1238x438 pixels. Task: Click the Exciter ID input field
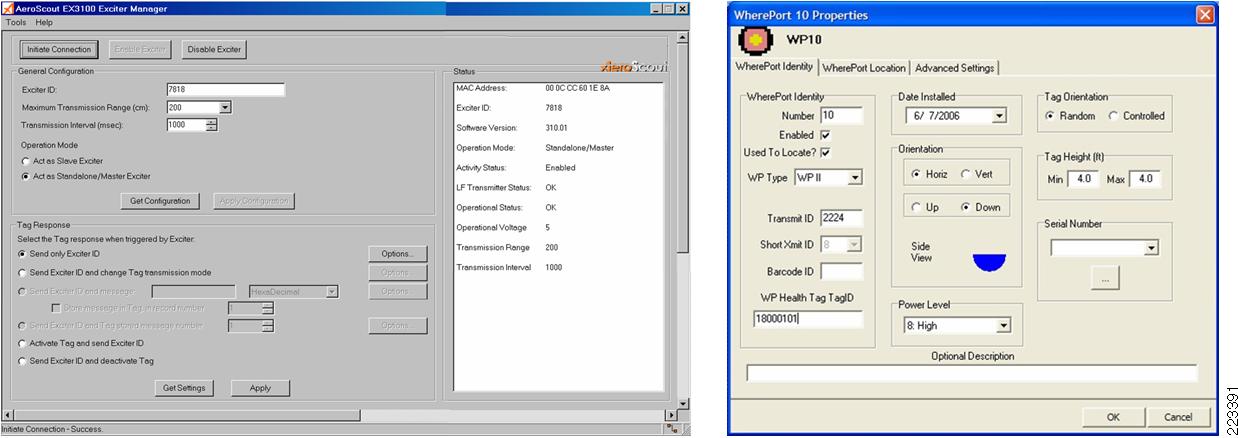pos(226,90)
